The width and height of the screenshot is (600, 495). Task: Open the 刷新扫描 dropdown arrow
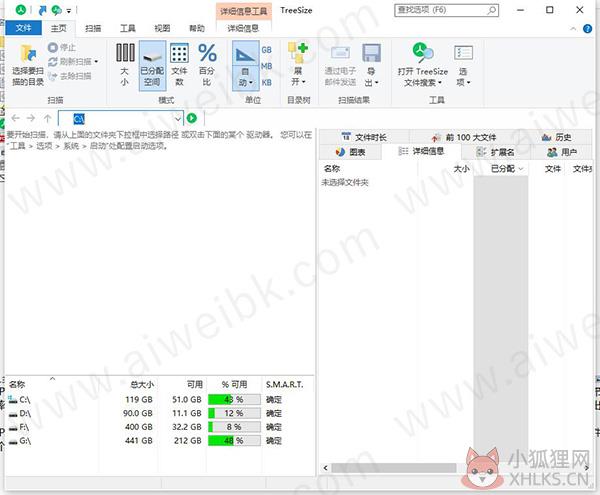[x=96, y=62]
